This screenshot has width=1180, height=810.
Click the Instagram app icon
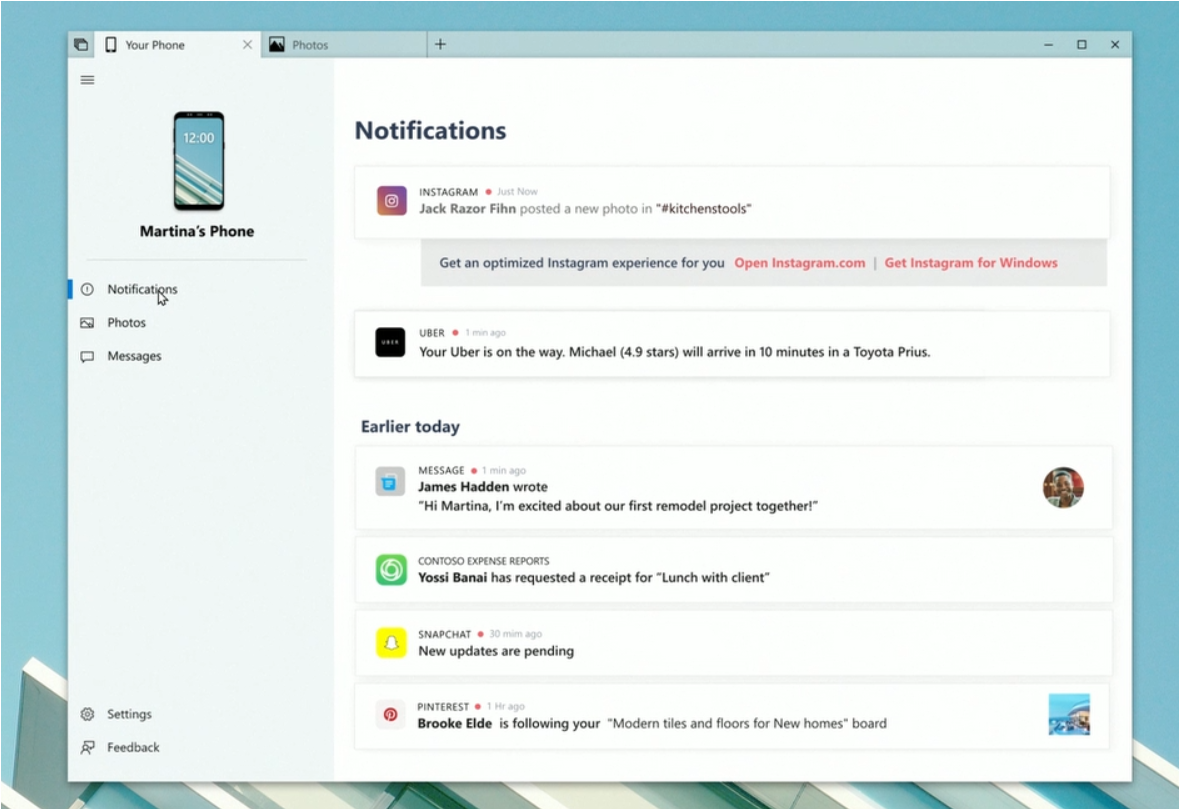click(x=391, y=201)
